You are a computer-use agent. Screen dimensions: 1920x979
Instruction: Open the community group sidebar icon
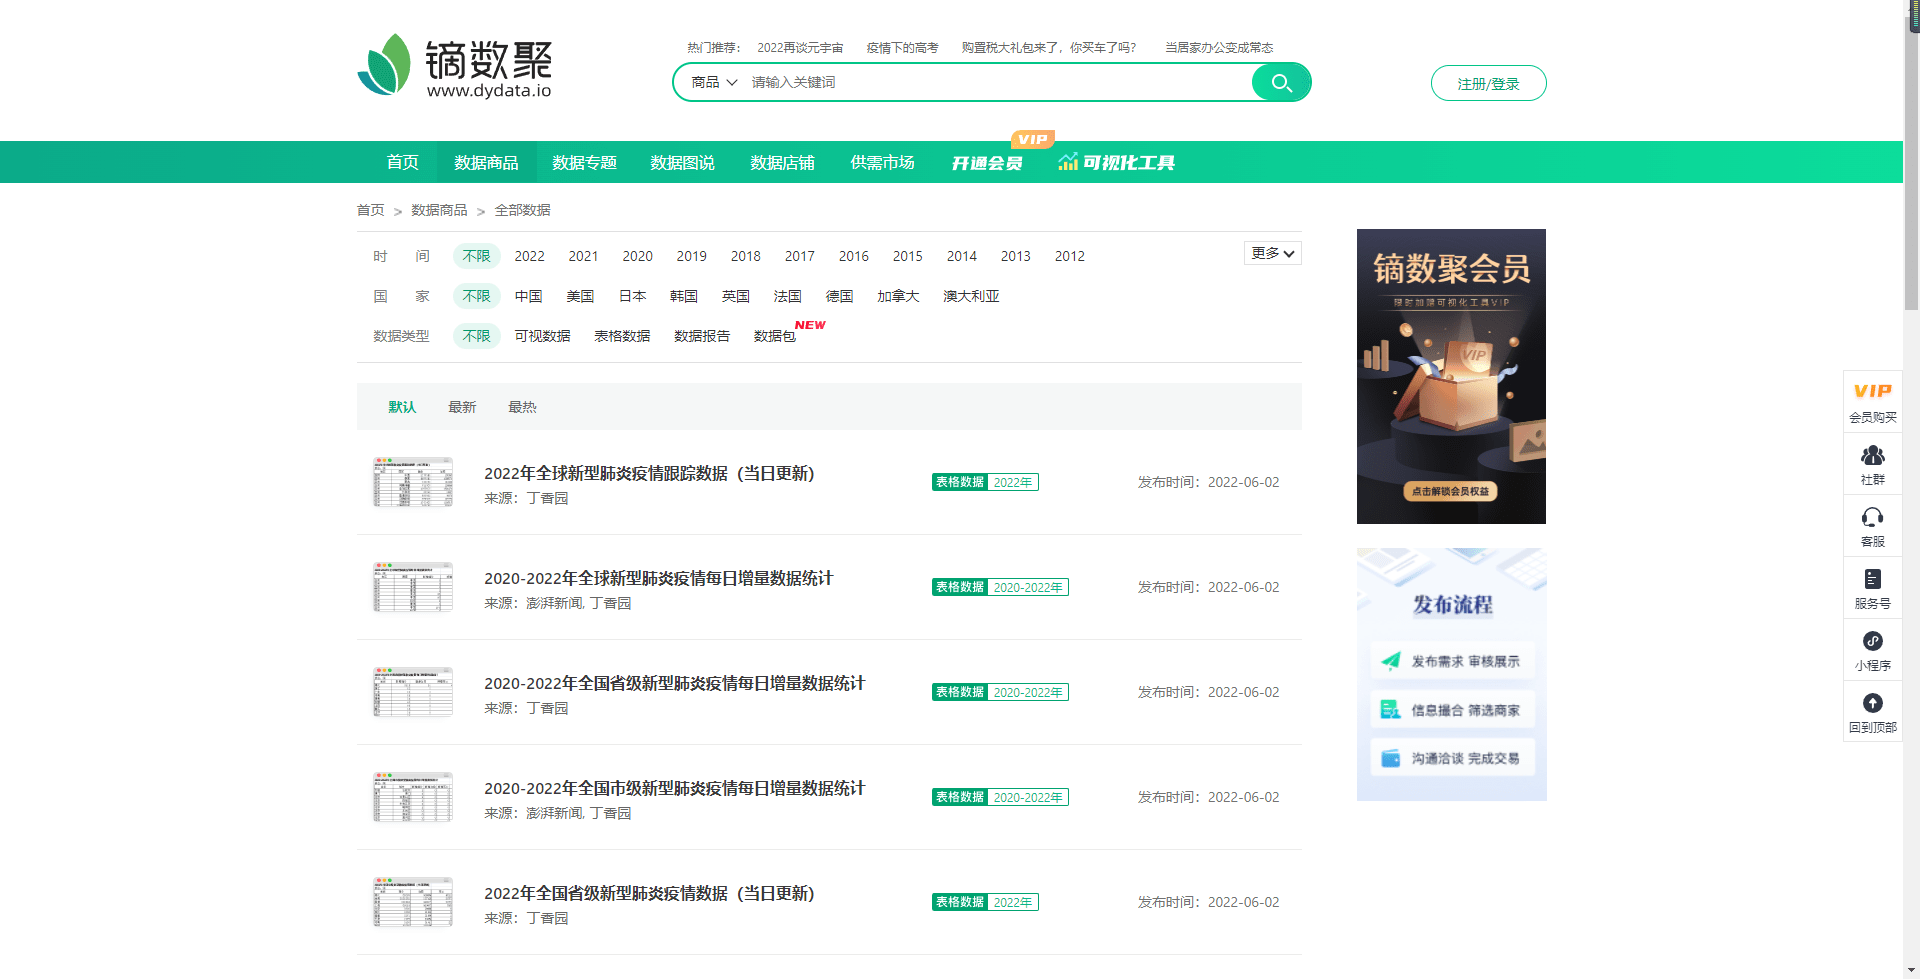click(1872, 464)
